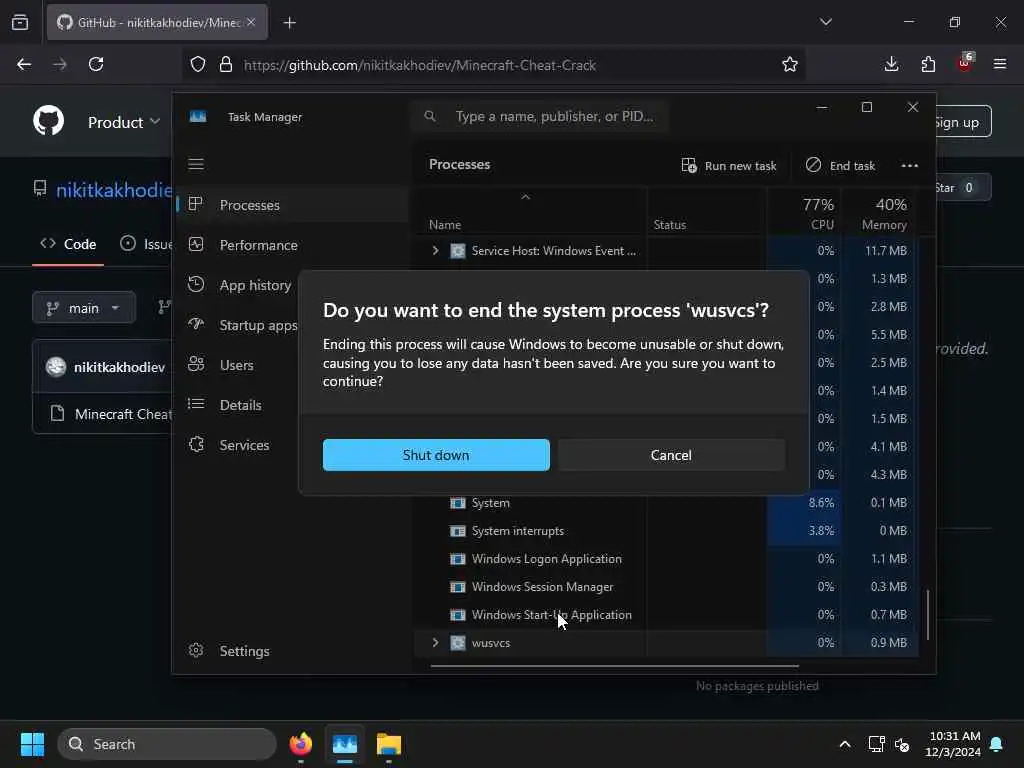Show hidden system tray icons
Image resolution: width=1024 pixels, height=768 pixels.
(x=845, y=744)
